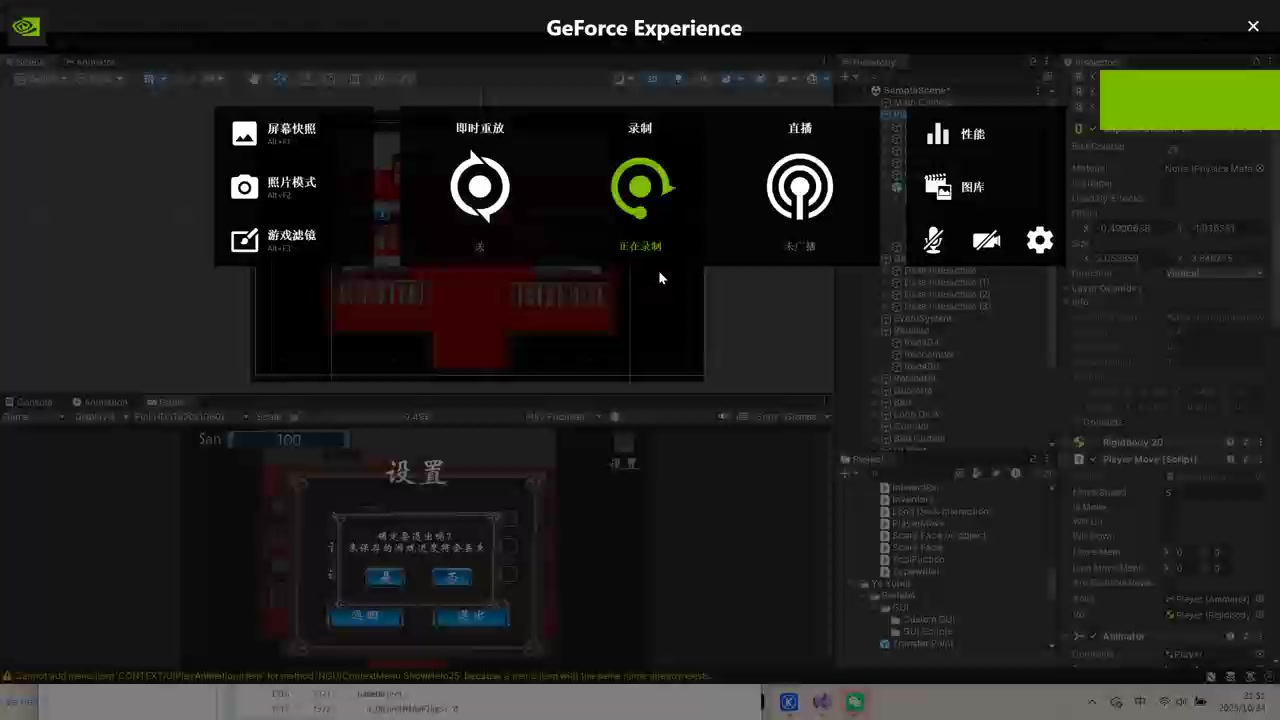
Task: Toggle the muted microphone
Action: [933, 240]
